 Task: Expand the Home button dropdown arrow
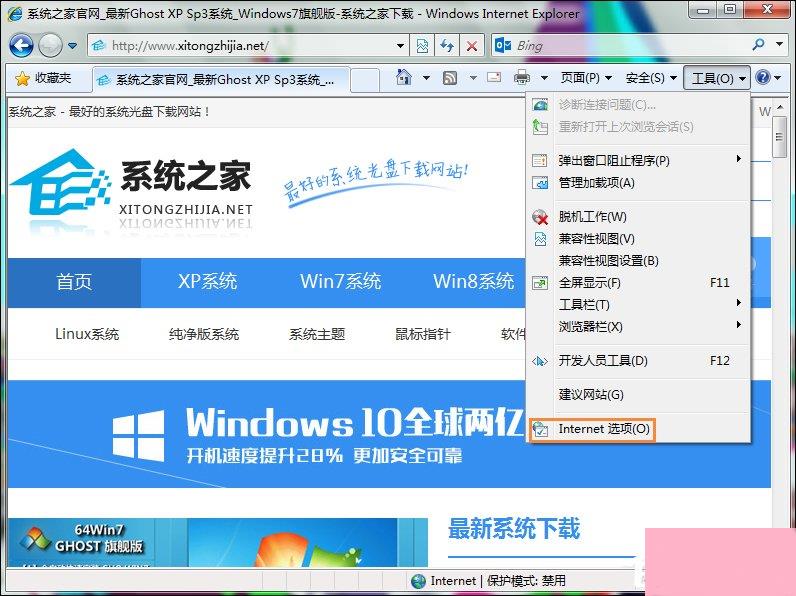(426, 78)
